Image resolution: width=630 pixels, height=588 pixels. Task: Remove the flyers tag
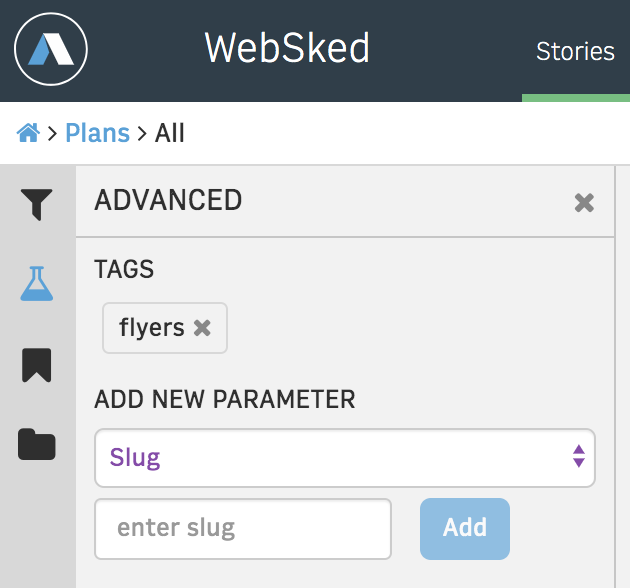202,328
